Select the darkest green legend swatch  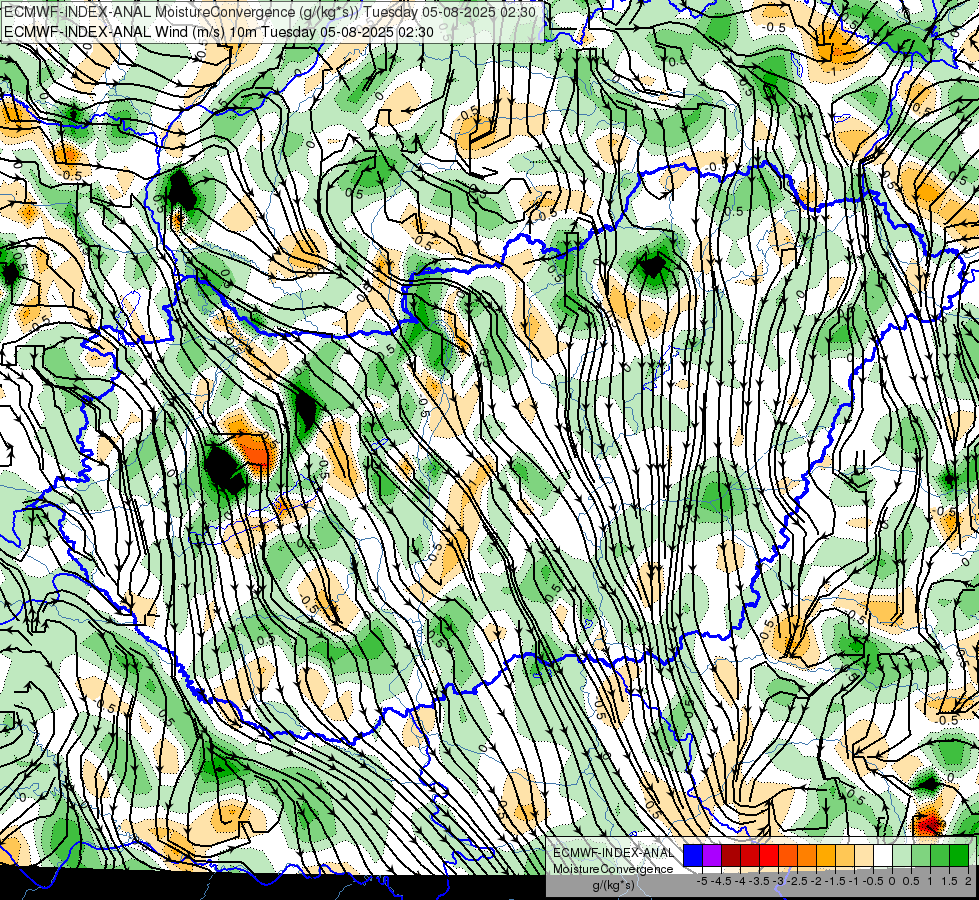pos(959,855)
